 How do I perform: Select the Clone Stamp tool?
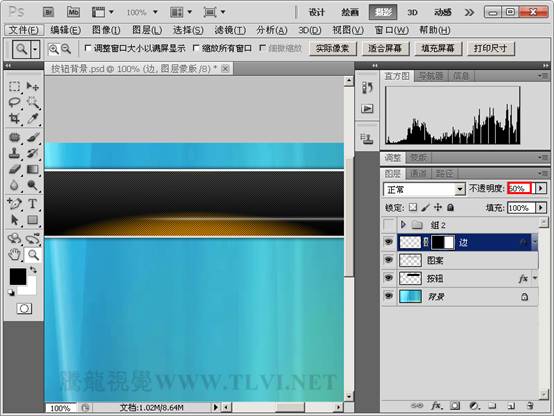(x=14, y=153)
